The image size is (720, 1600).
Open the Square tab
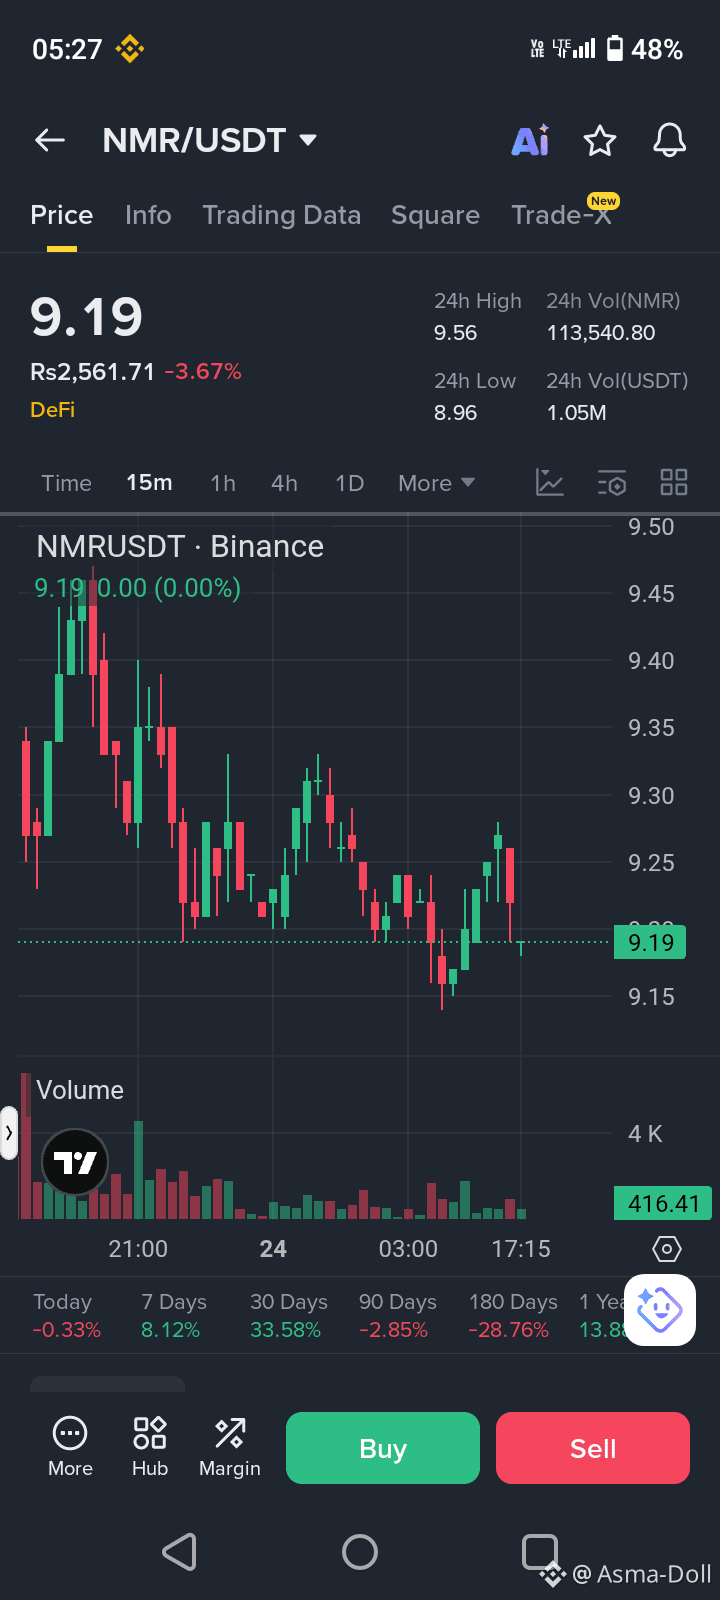pos(435,215)
